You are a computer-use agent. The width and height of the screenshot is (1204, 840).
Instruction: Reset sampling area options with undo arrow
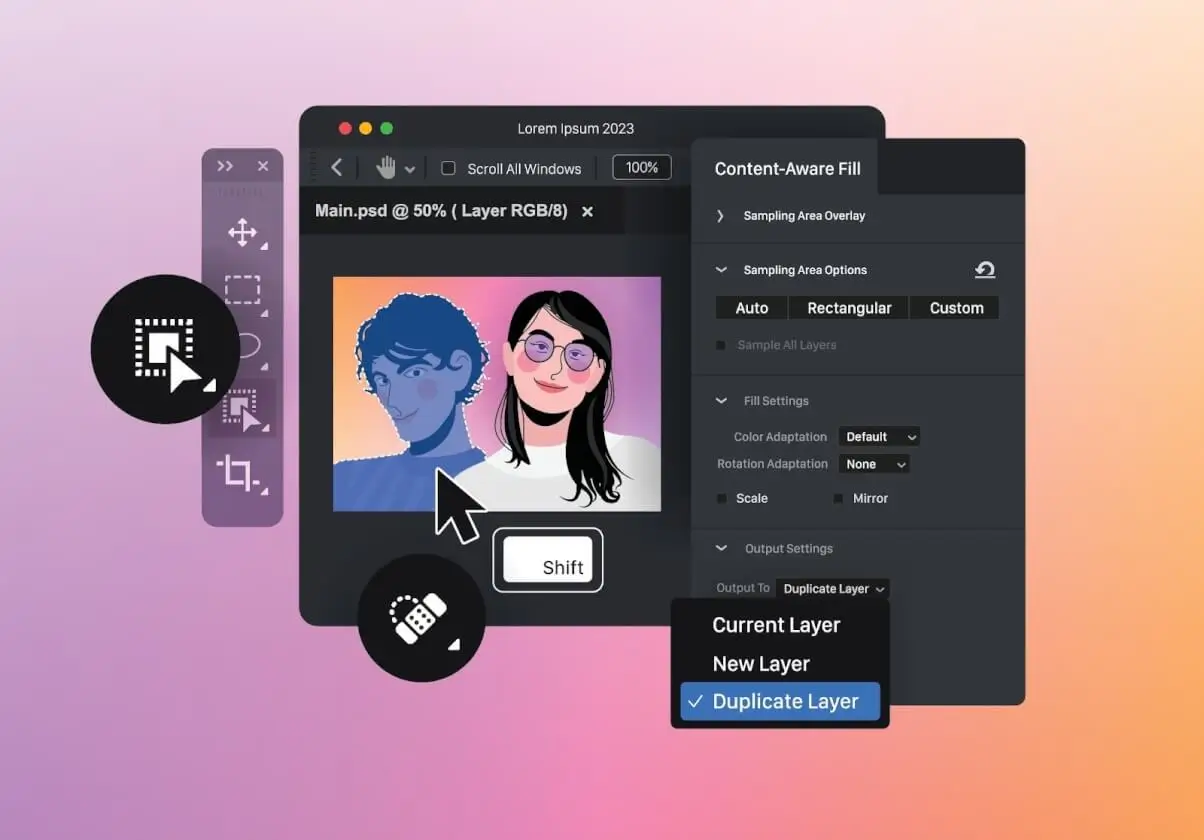985,270
